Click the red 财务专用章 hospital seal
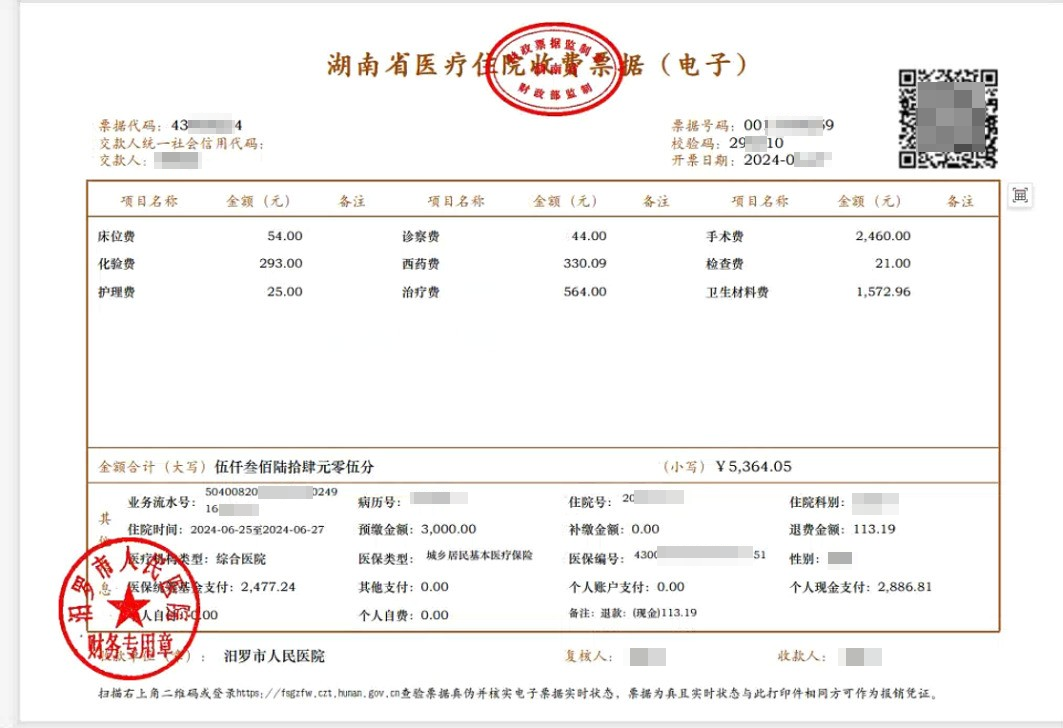Viewport: 1063px width, 728px height. (x=129, y=608)
